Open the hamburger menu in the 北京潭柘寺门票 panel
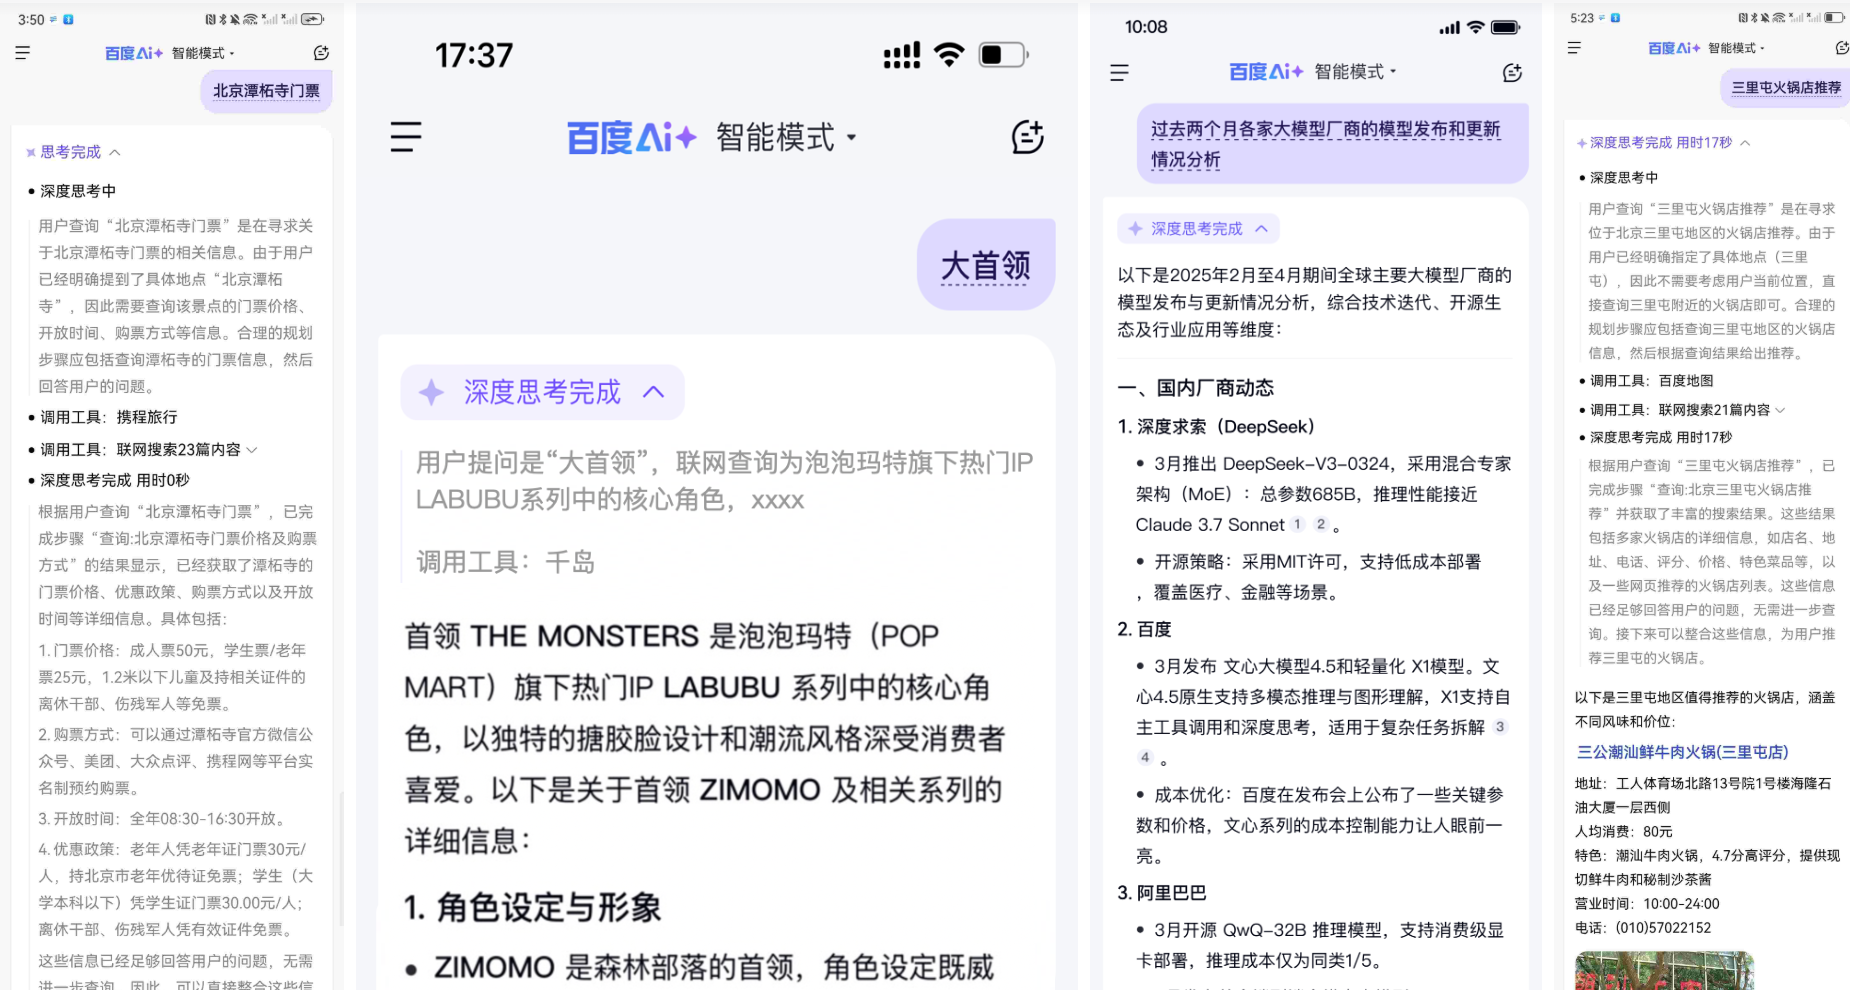 click(x=22, y=53)
